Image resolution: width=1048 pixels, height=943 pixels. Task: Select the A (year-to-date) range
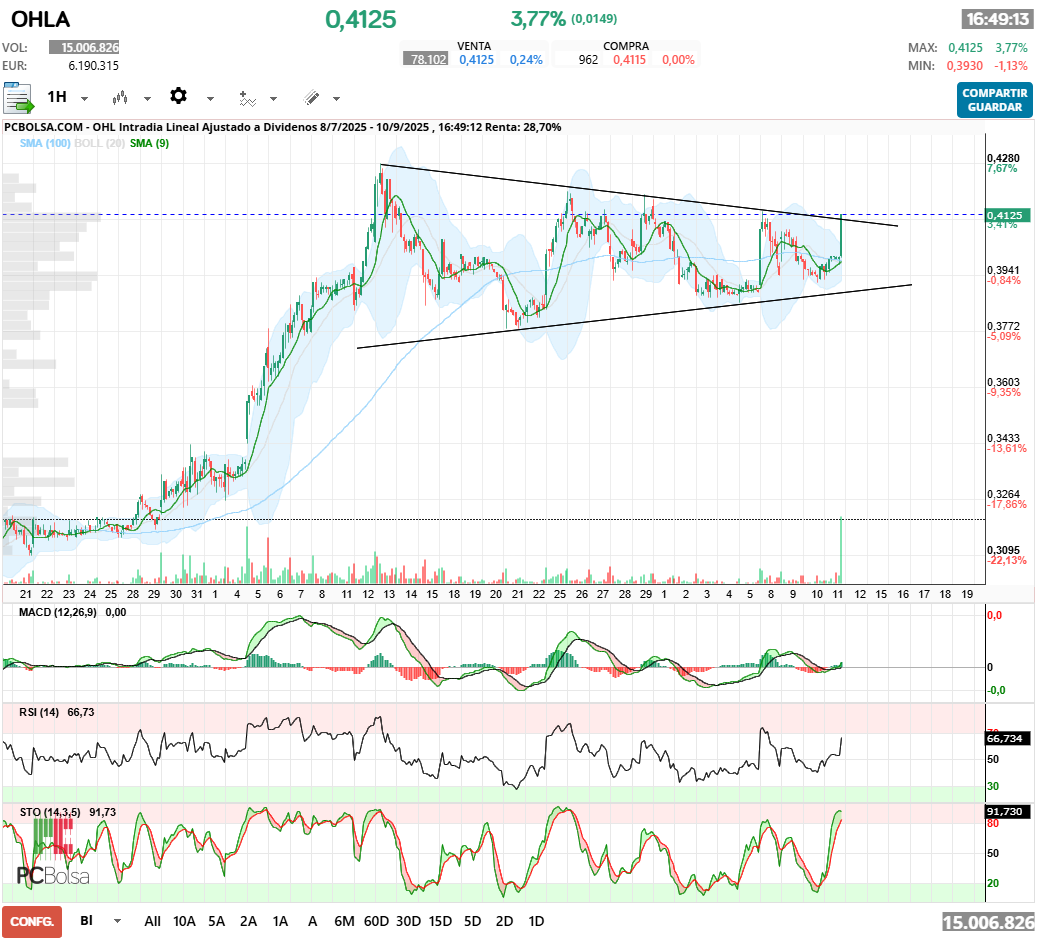point(312,921)
